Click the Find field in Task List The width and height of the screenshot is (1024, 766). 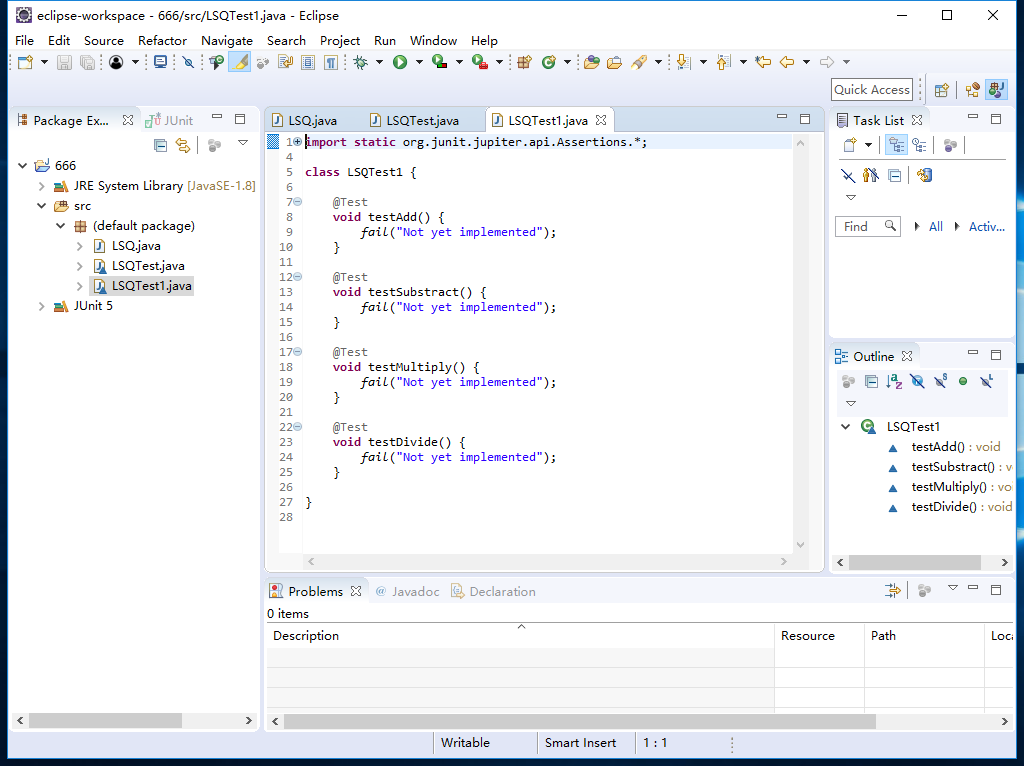click(x=868, y=227)
